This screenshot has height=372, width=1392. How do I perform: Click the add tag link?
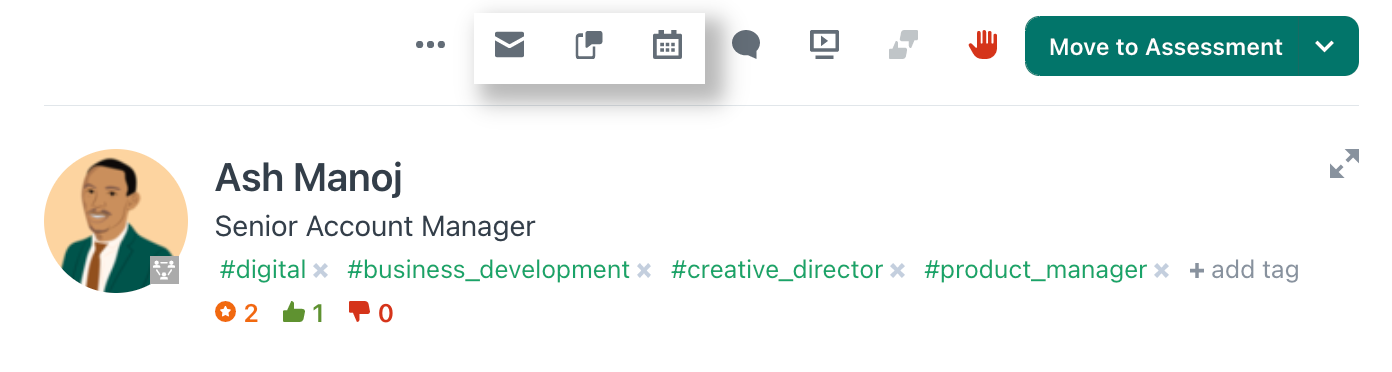pyautogui.click(x=1244, y=270)
